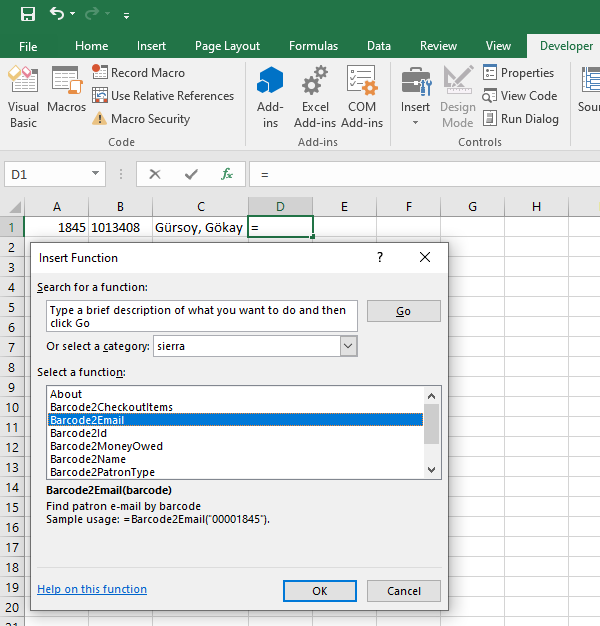Select Barcode2Id function

pos(236,433)
